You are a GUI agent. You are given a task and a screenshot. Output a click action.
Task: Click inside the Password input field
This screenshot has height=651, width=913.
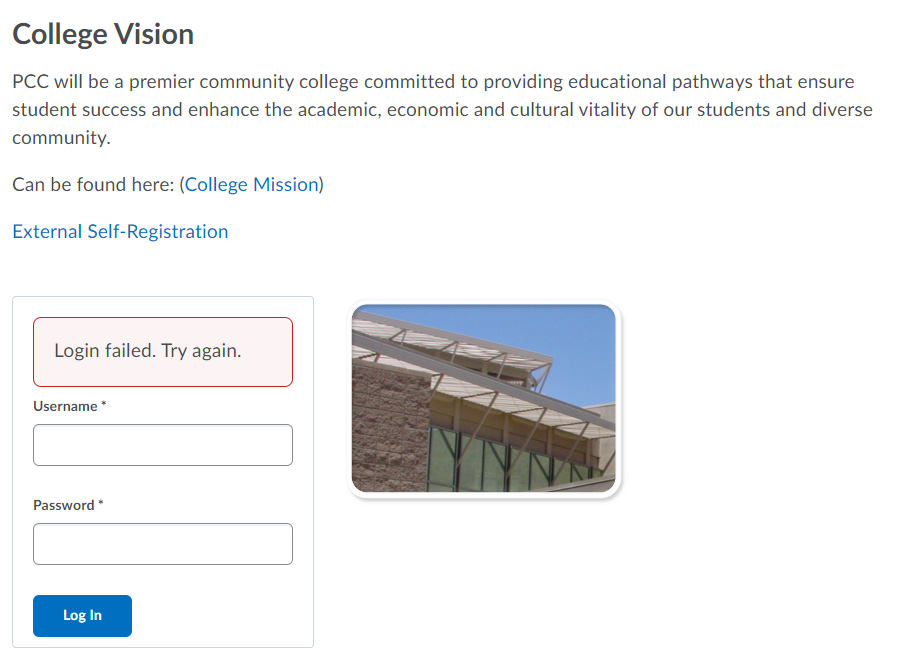coord(162,543)
